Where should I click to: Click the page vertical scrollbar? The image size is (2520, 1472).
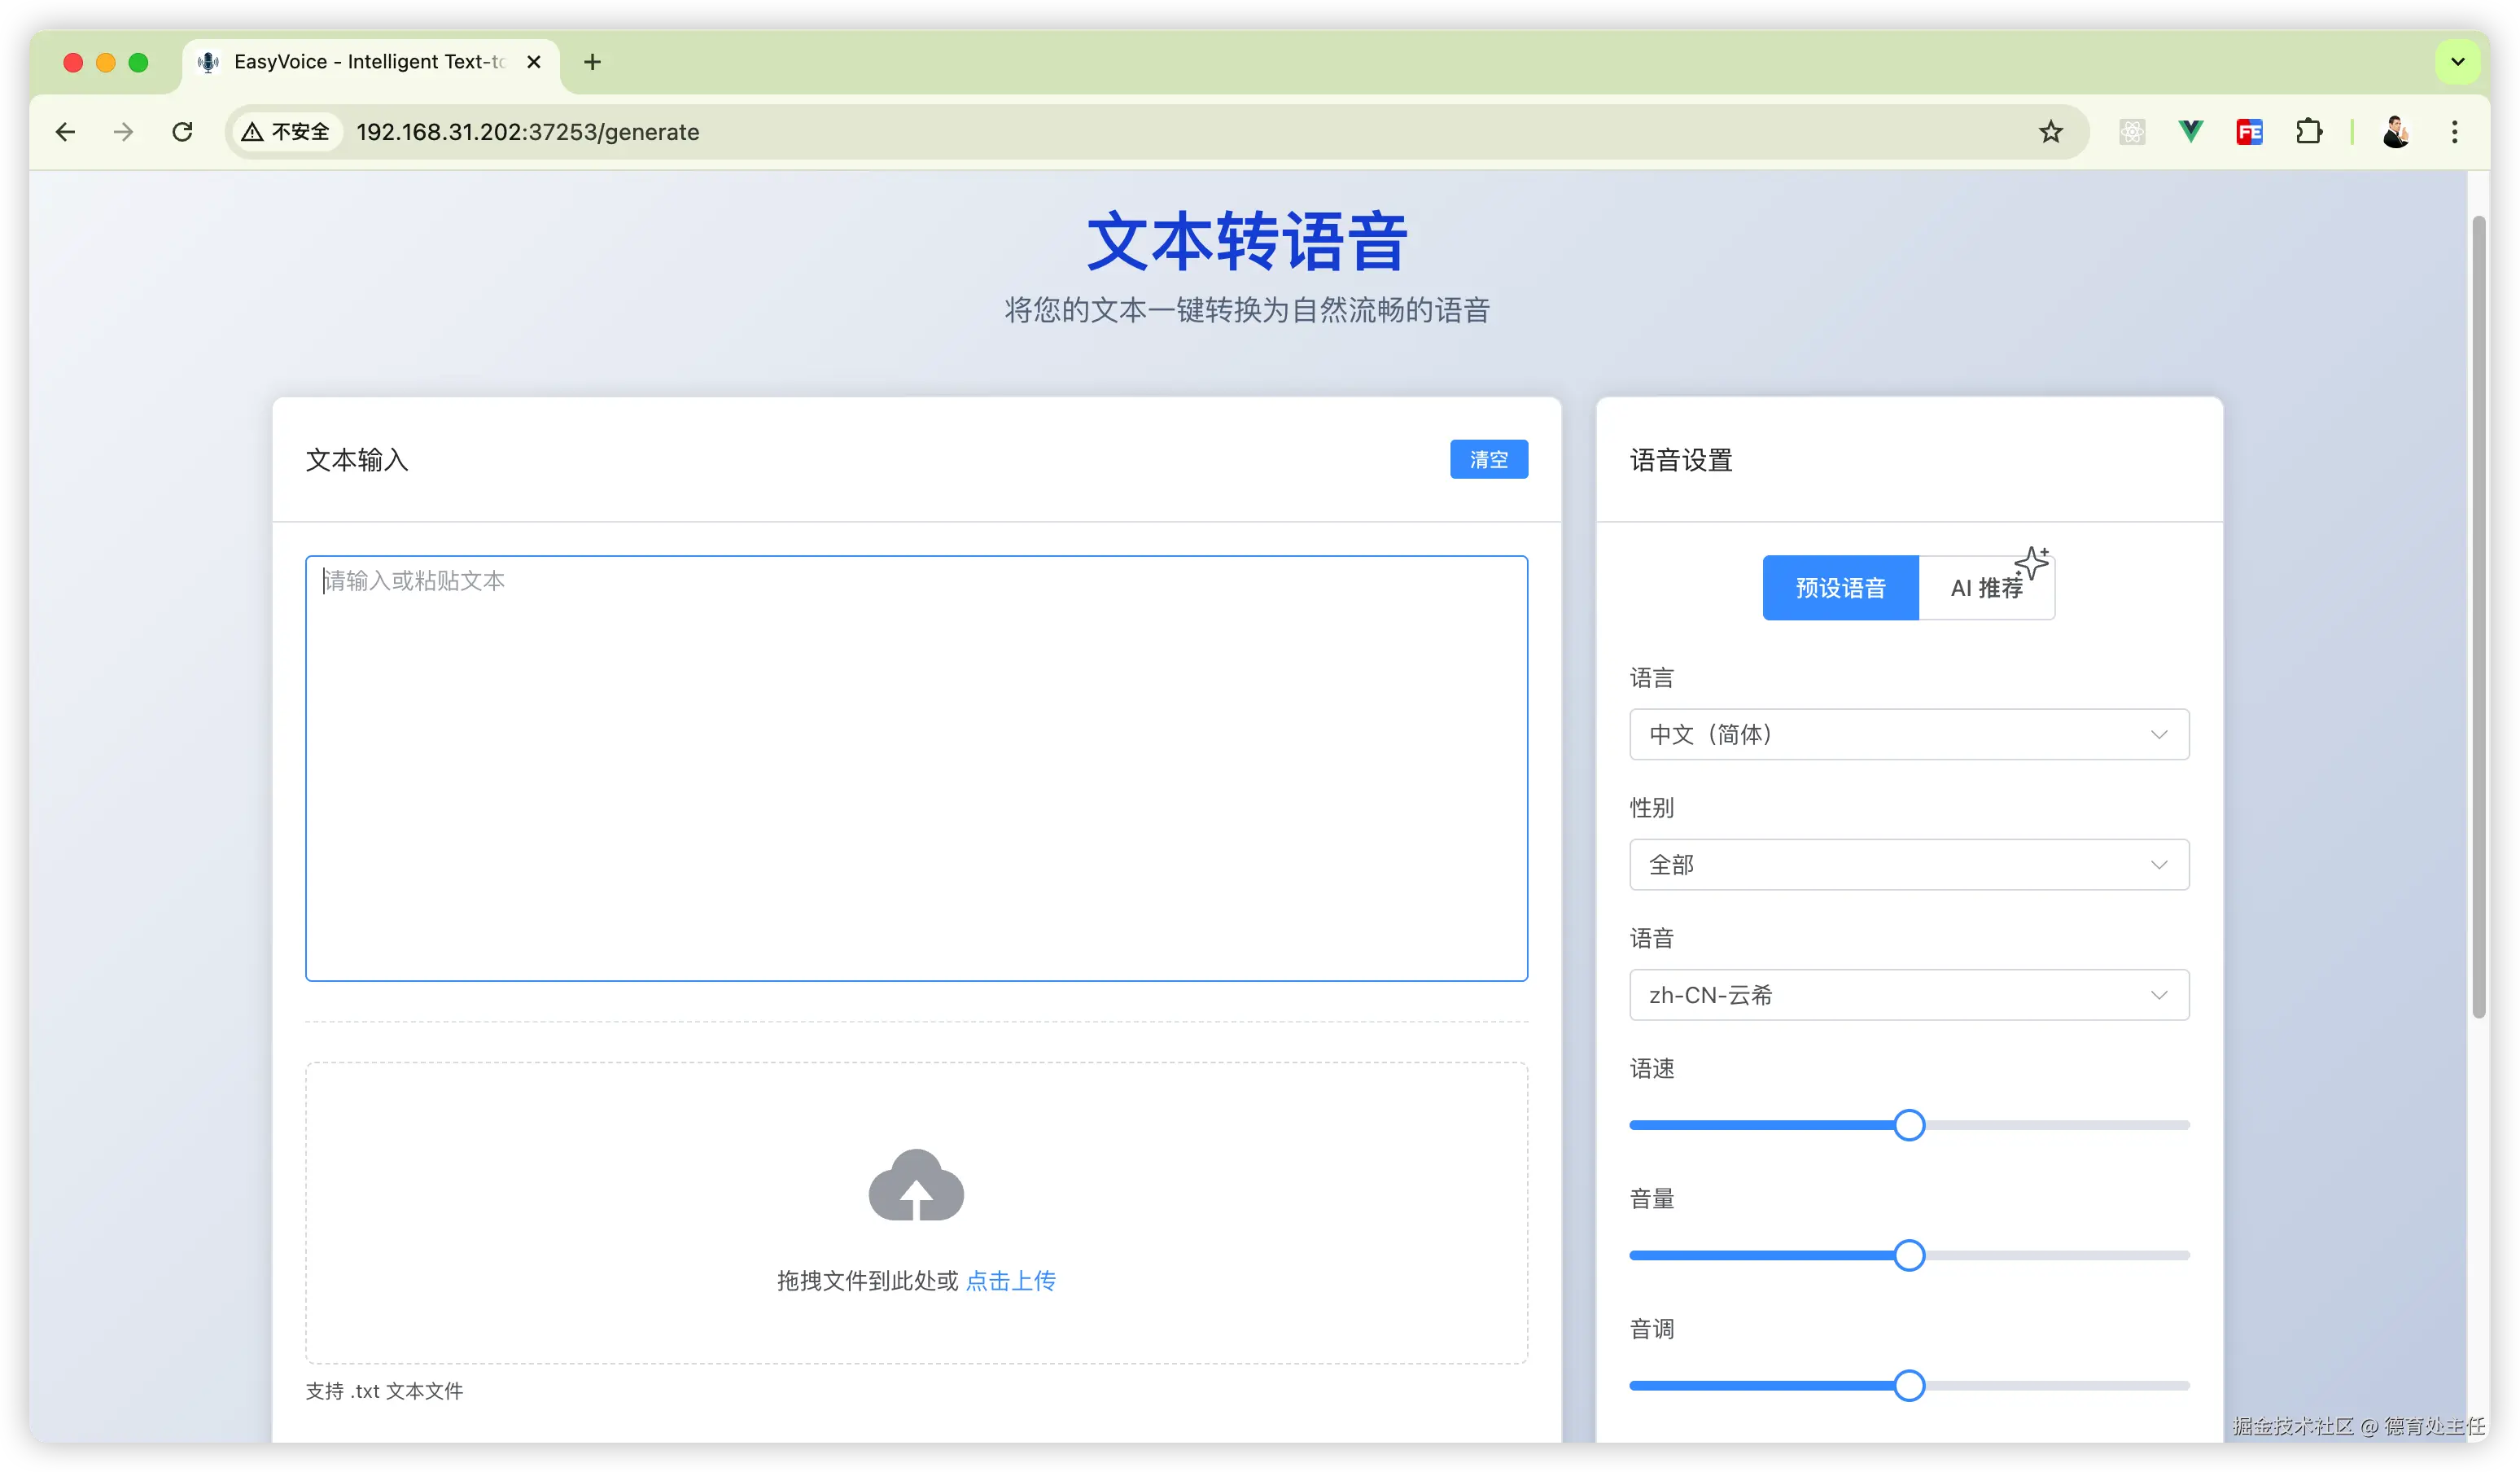pos(2479,617)
